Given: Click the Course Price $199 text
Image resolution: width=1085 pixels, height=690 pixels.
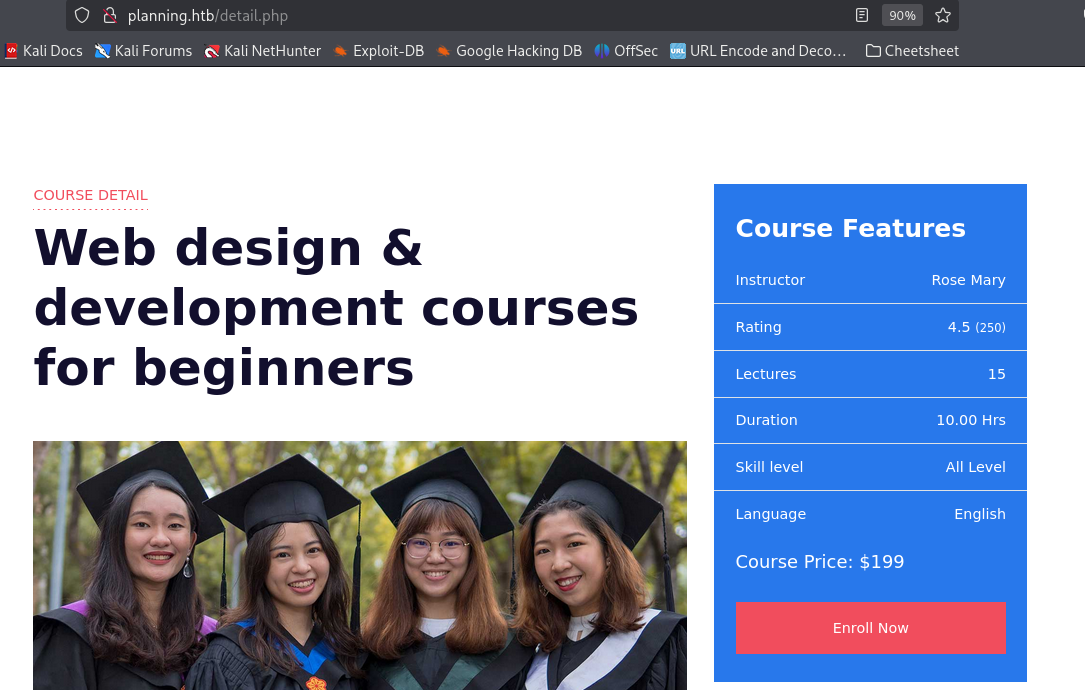Looking at the screenshot, I should (x=819, y=561).
